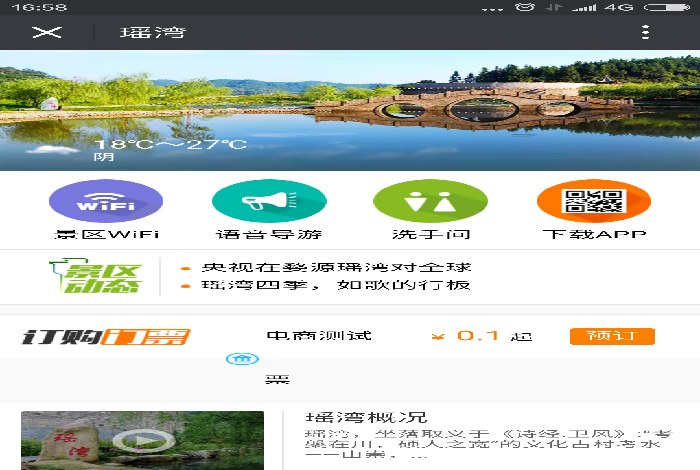This screenshot has width=700, height=470.
Task: Tap the 景区WiFi text label
Action: [106, 235]
